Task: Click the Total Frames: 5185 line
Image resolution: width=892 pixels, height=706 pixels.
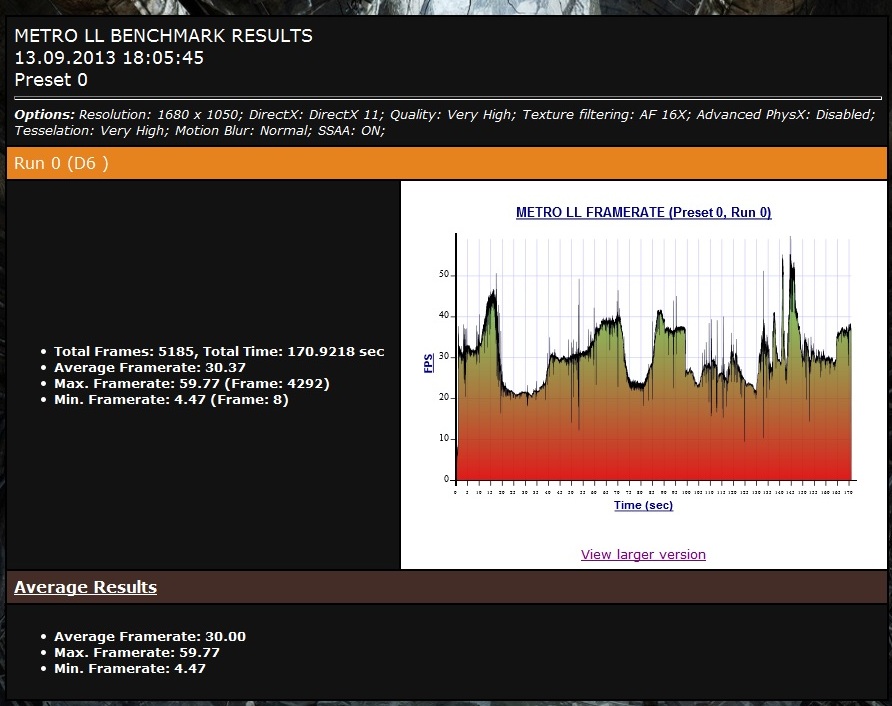Action: [x=219, y=352]
